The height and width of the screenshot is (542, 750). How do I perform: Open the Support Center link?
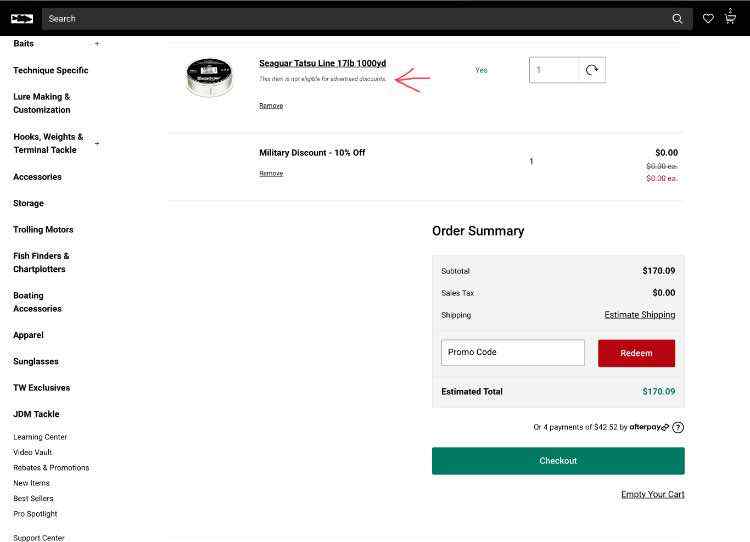[x=39, y=538]
